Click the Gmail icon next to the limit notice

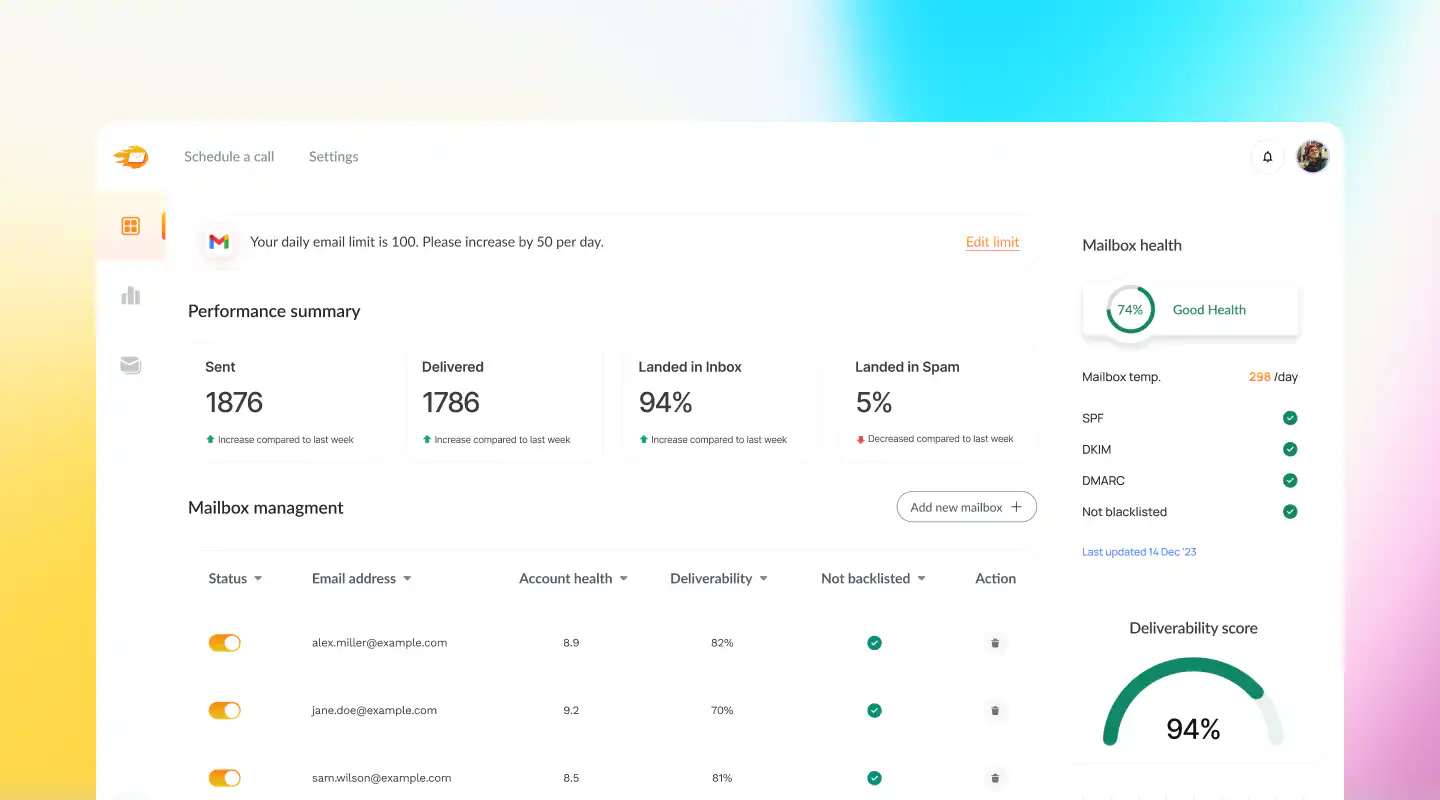click(219, 241)
